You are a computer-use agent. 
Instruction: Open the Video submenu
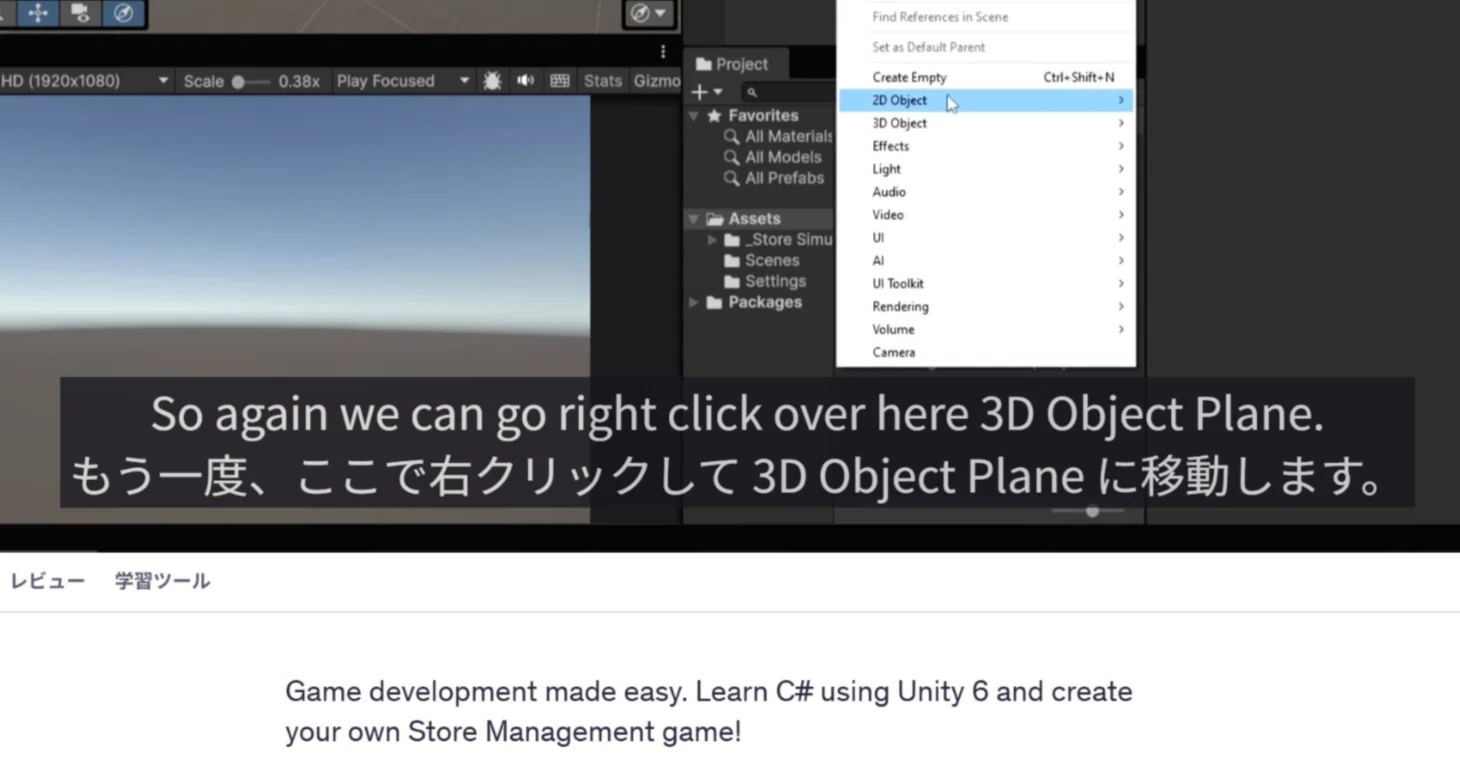pyautogui.click(x=986, y=215)
